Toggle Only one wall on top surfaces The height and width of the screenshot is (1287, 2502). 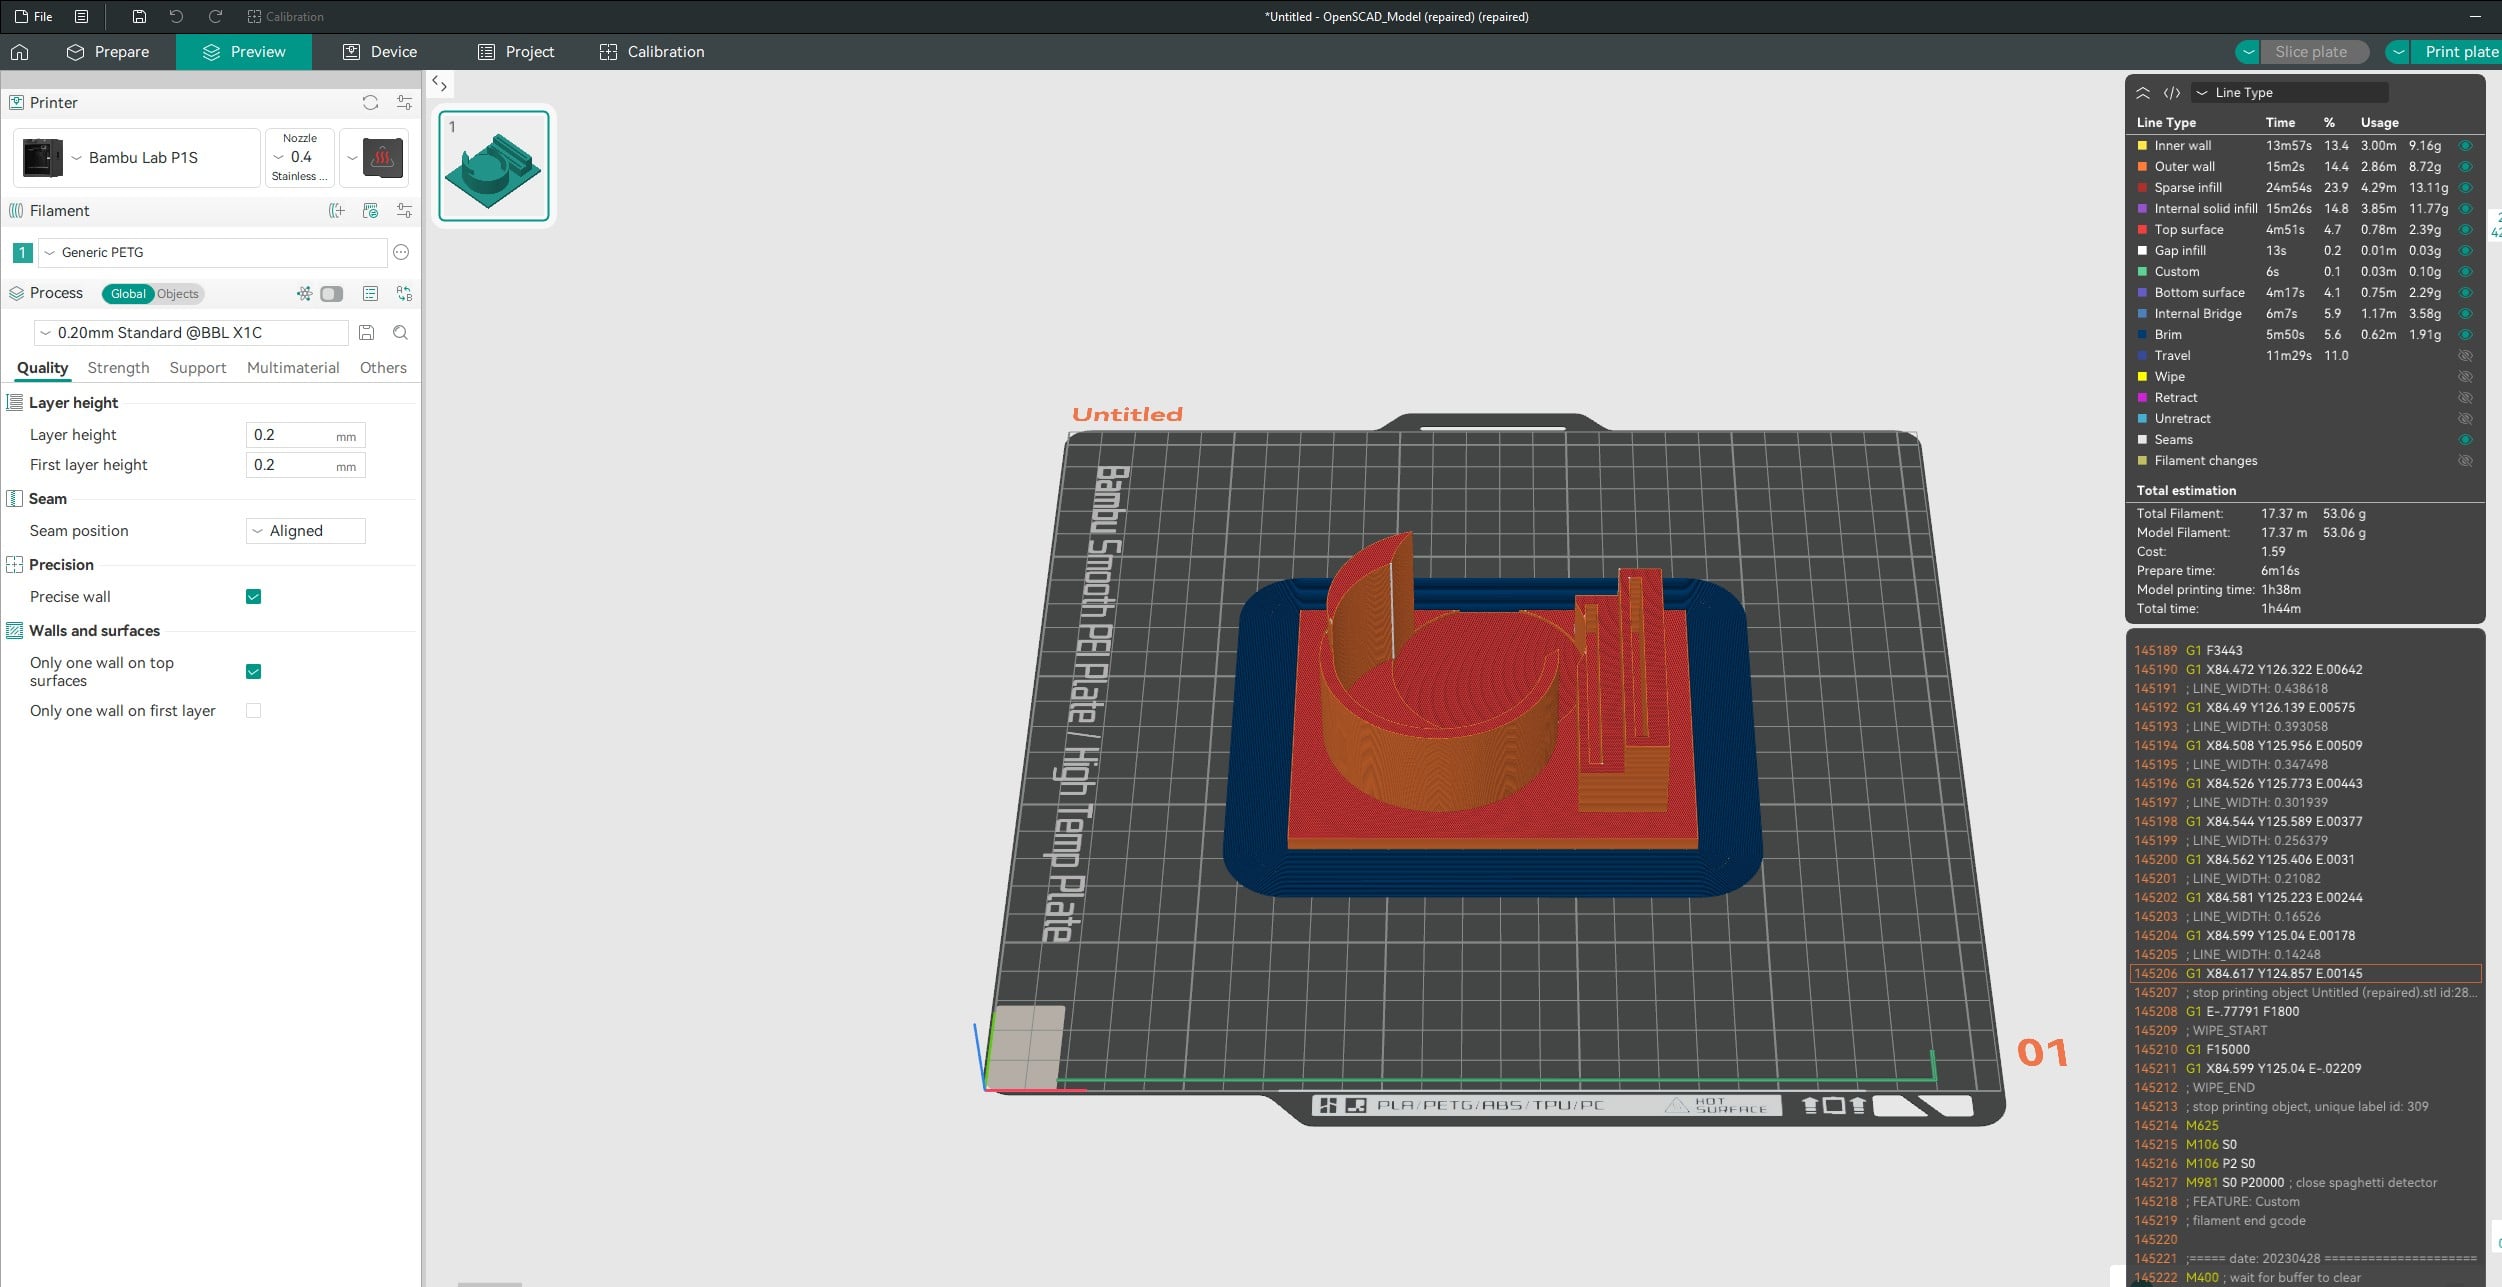253,672
